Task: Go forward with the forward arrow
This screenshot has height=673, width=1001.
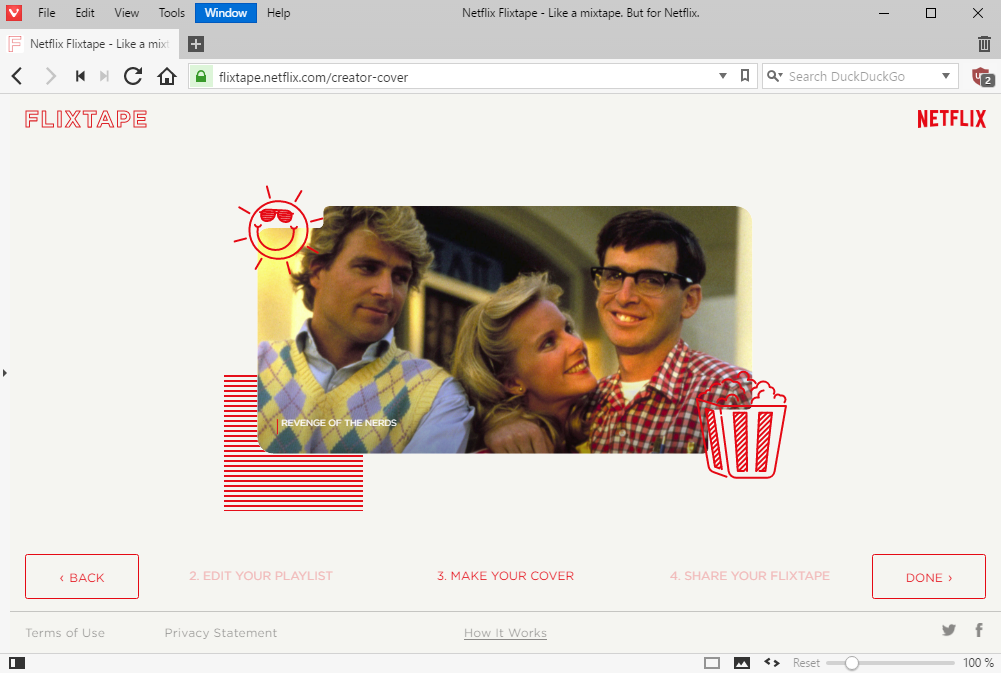Action: tap(50, 77)
